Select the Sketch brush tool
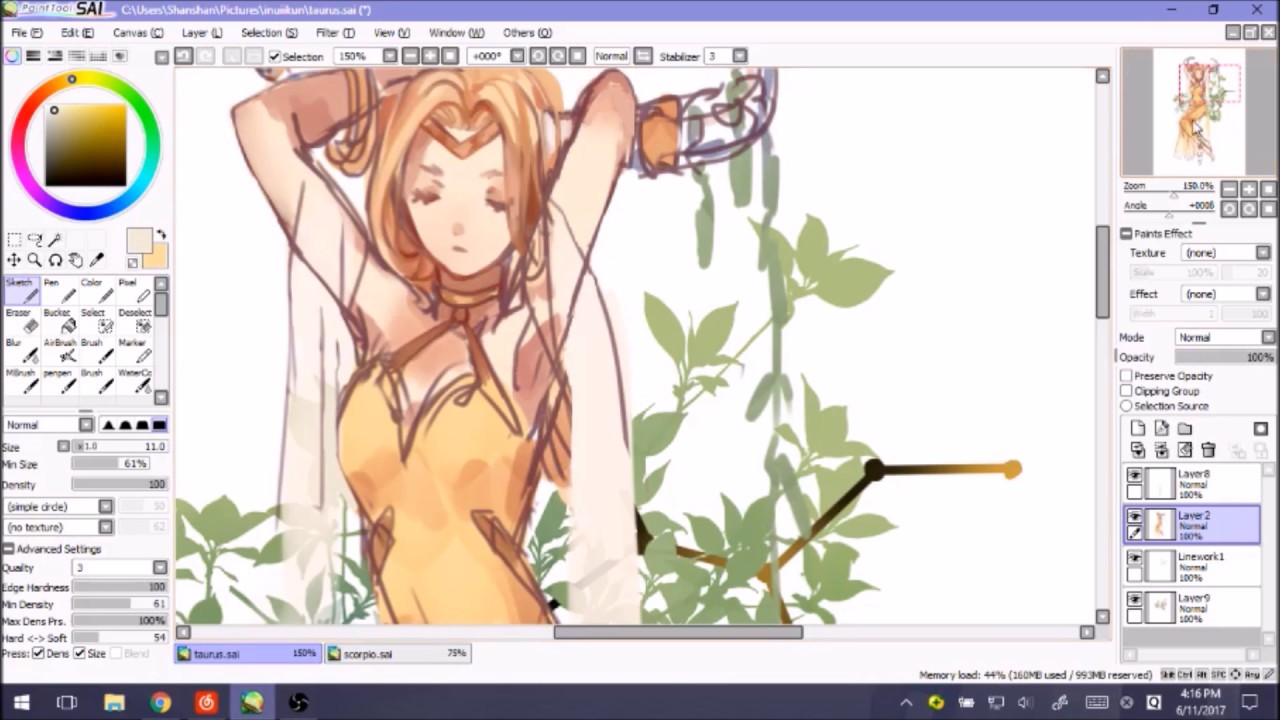 [x=22, y=290]
